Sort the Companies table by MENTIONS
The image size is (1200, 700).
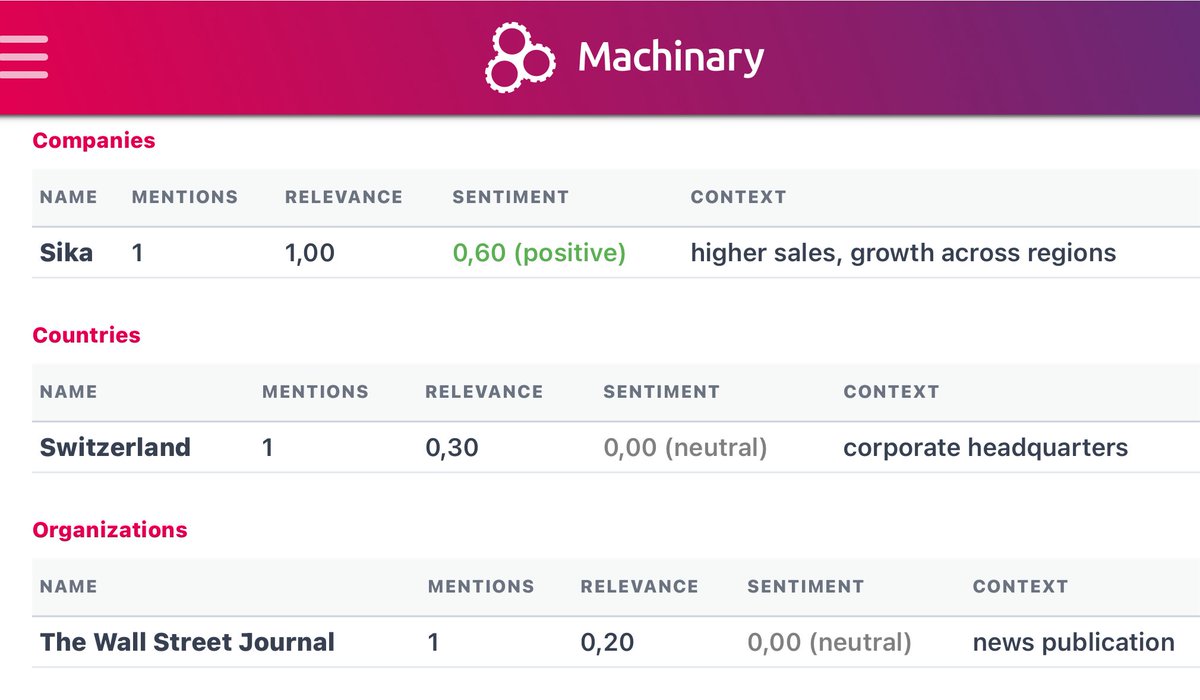[x=184, y=197]
